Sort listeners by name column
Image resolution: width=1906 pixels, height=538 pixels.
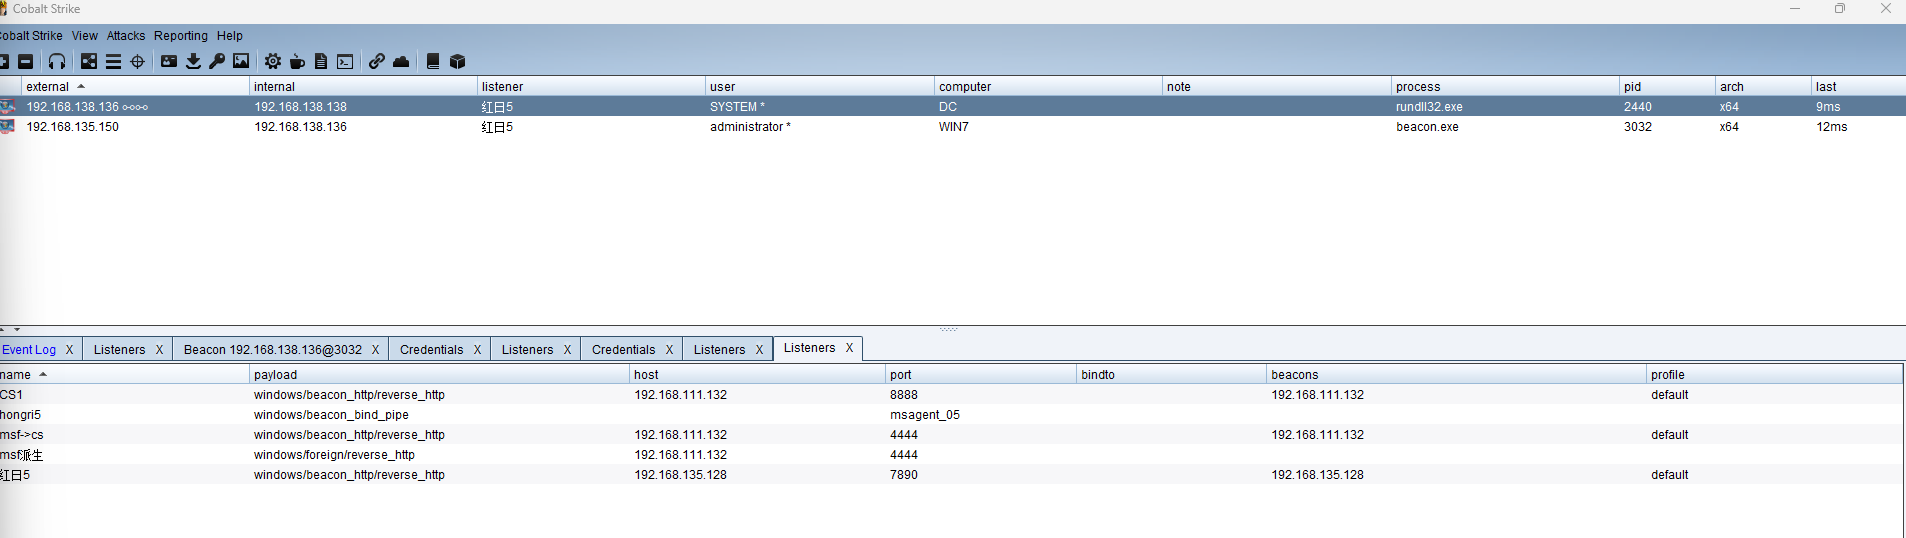(x=124, y=375)
